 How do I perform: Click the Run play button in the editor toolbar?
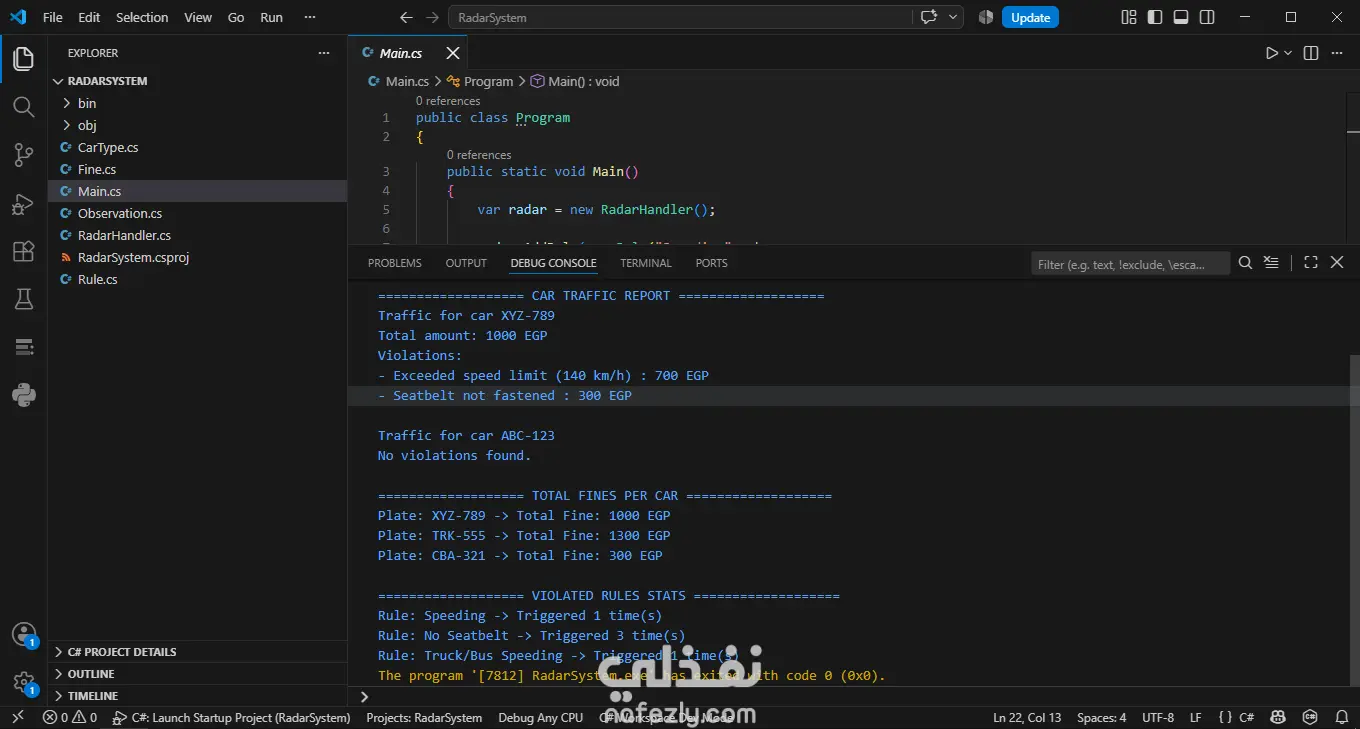click(x=1271, y=53)
